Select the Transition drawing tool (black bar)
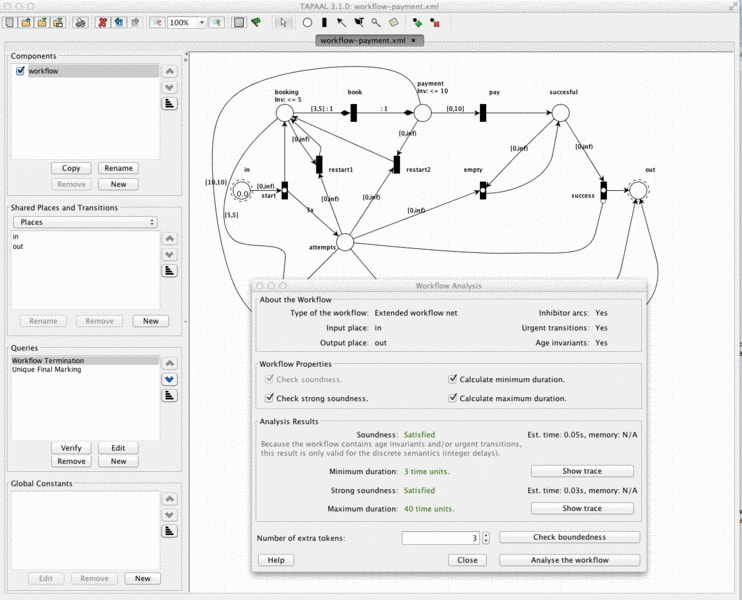 (324, 22)
